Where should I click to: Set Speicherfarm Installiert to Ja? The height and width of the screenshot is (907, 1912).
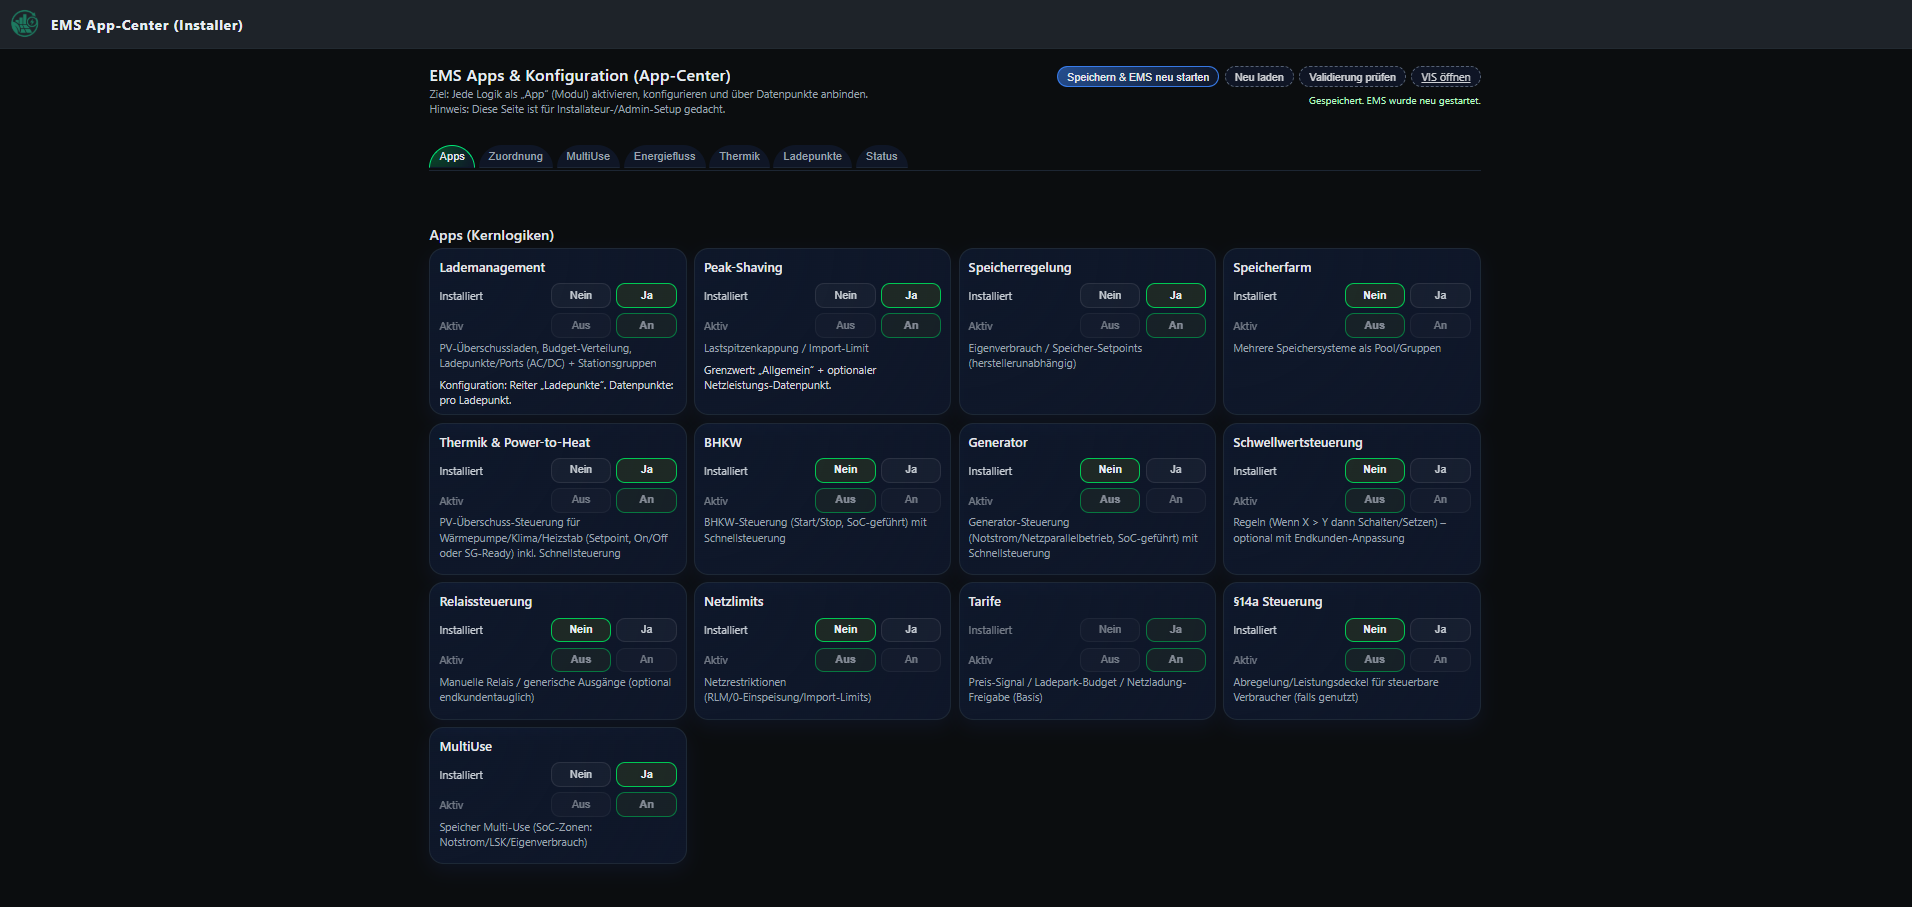tap(1440, 296)
